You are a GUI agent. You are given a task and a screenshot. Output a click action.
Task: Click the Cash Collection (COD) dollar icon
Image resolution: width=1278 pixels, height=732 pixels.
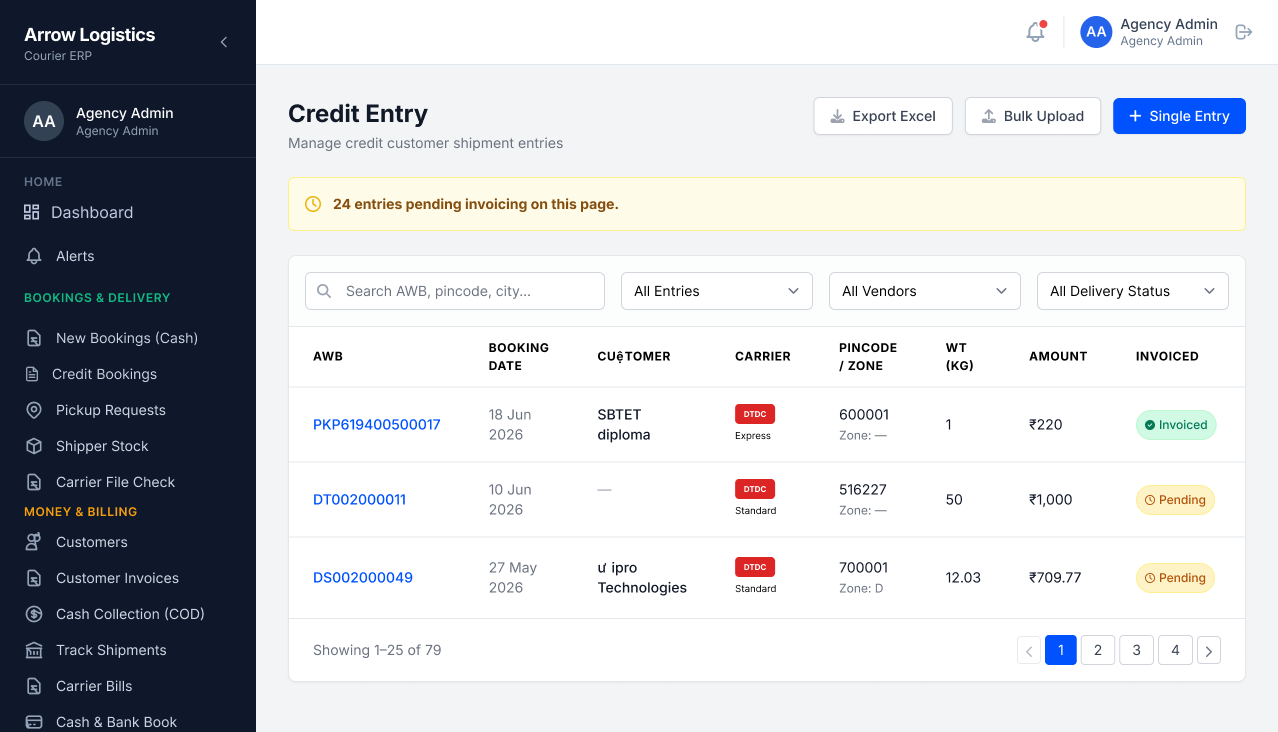(x=34, y=614)
